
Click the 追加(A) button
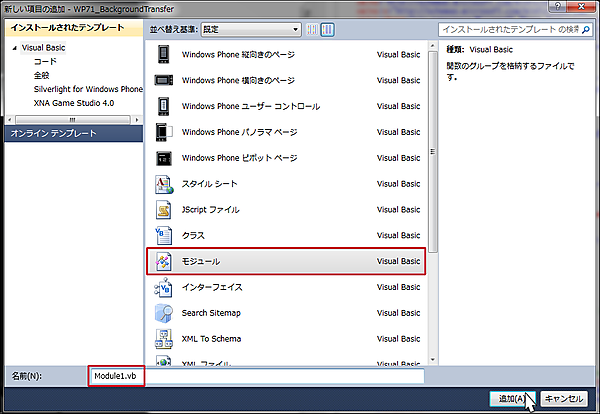point(512,399)
